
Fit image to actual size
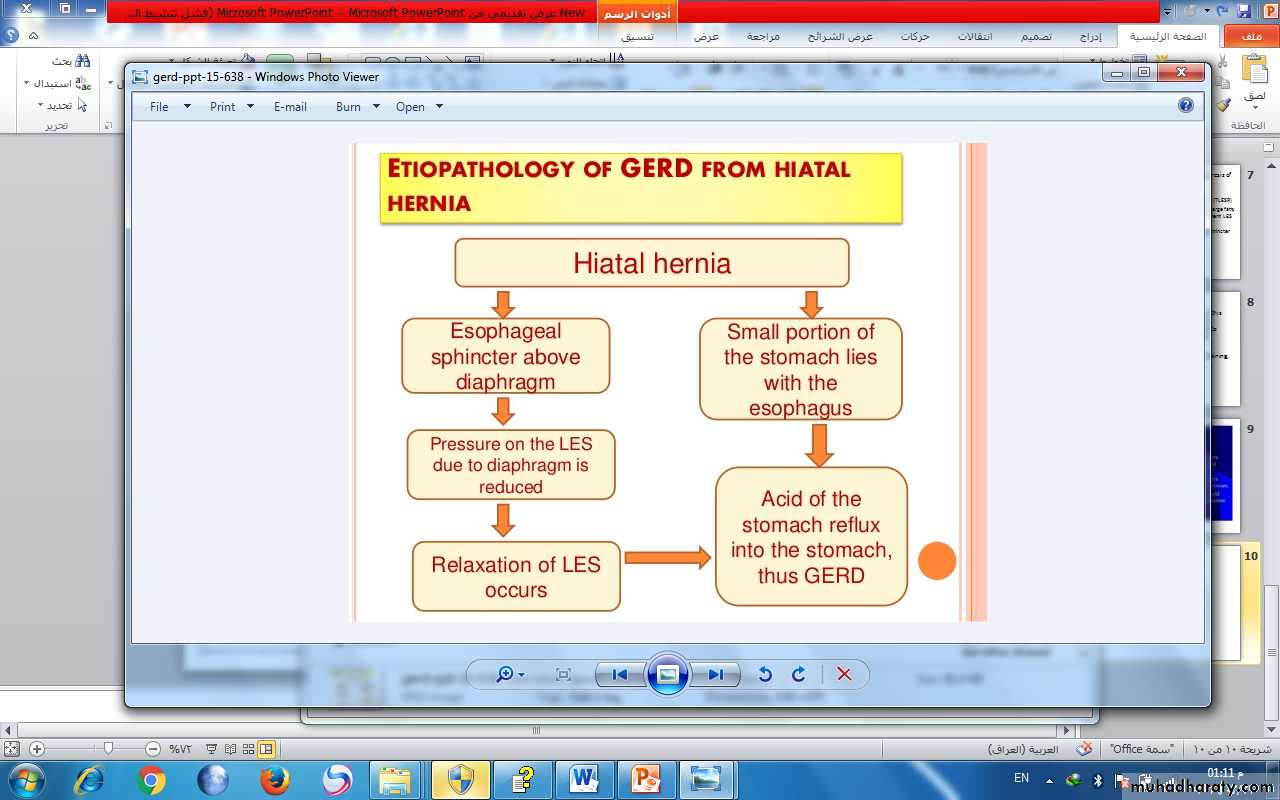pos(563,675)
